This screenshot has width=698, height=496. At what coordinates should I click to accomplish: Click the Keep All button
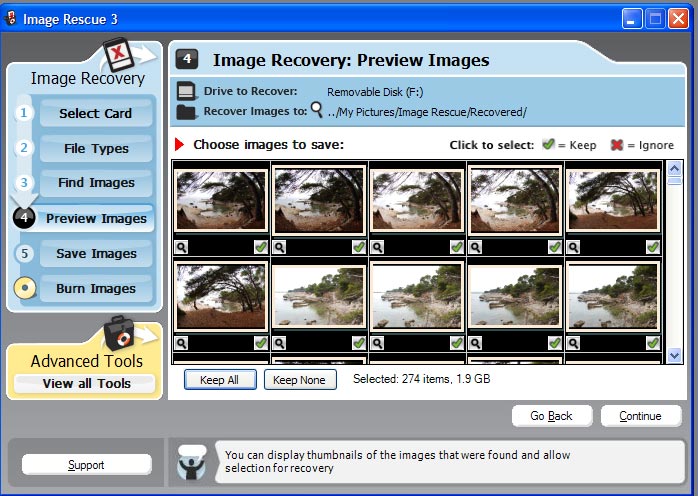[x=220, y=380]
